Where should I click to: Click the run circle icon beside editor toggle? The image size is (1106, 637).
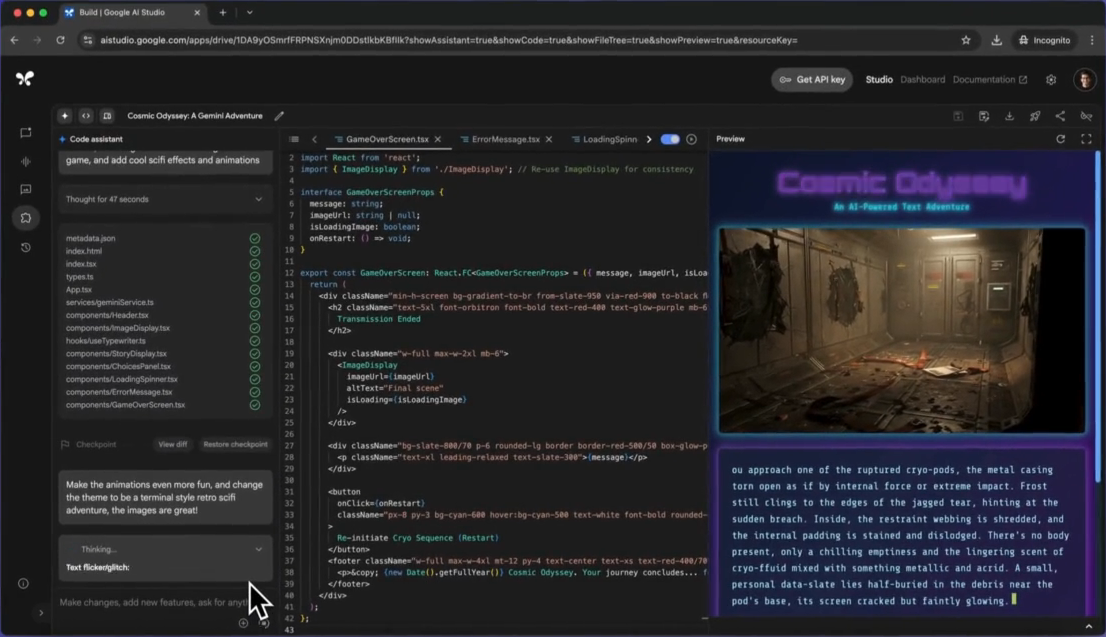(692, 139)
